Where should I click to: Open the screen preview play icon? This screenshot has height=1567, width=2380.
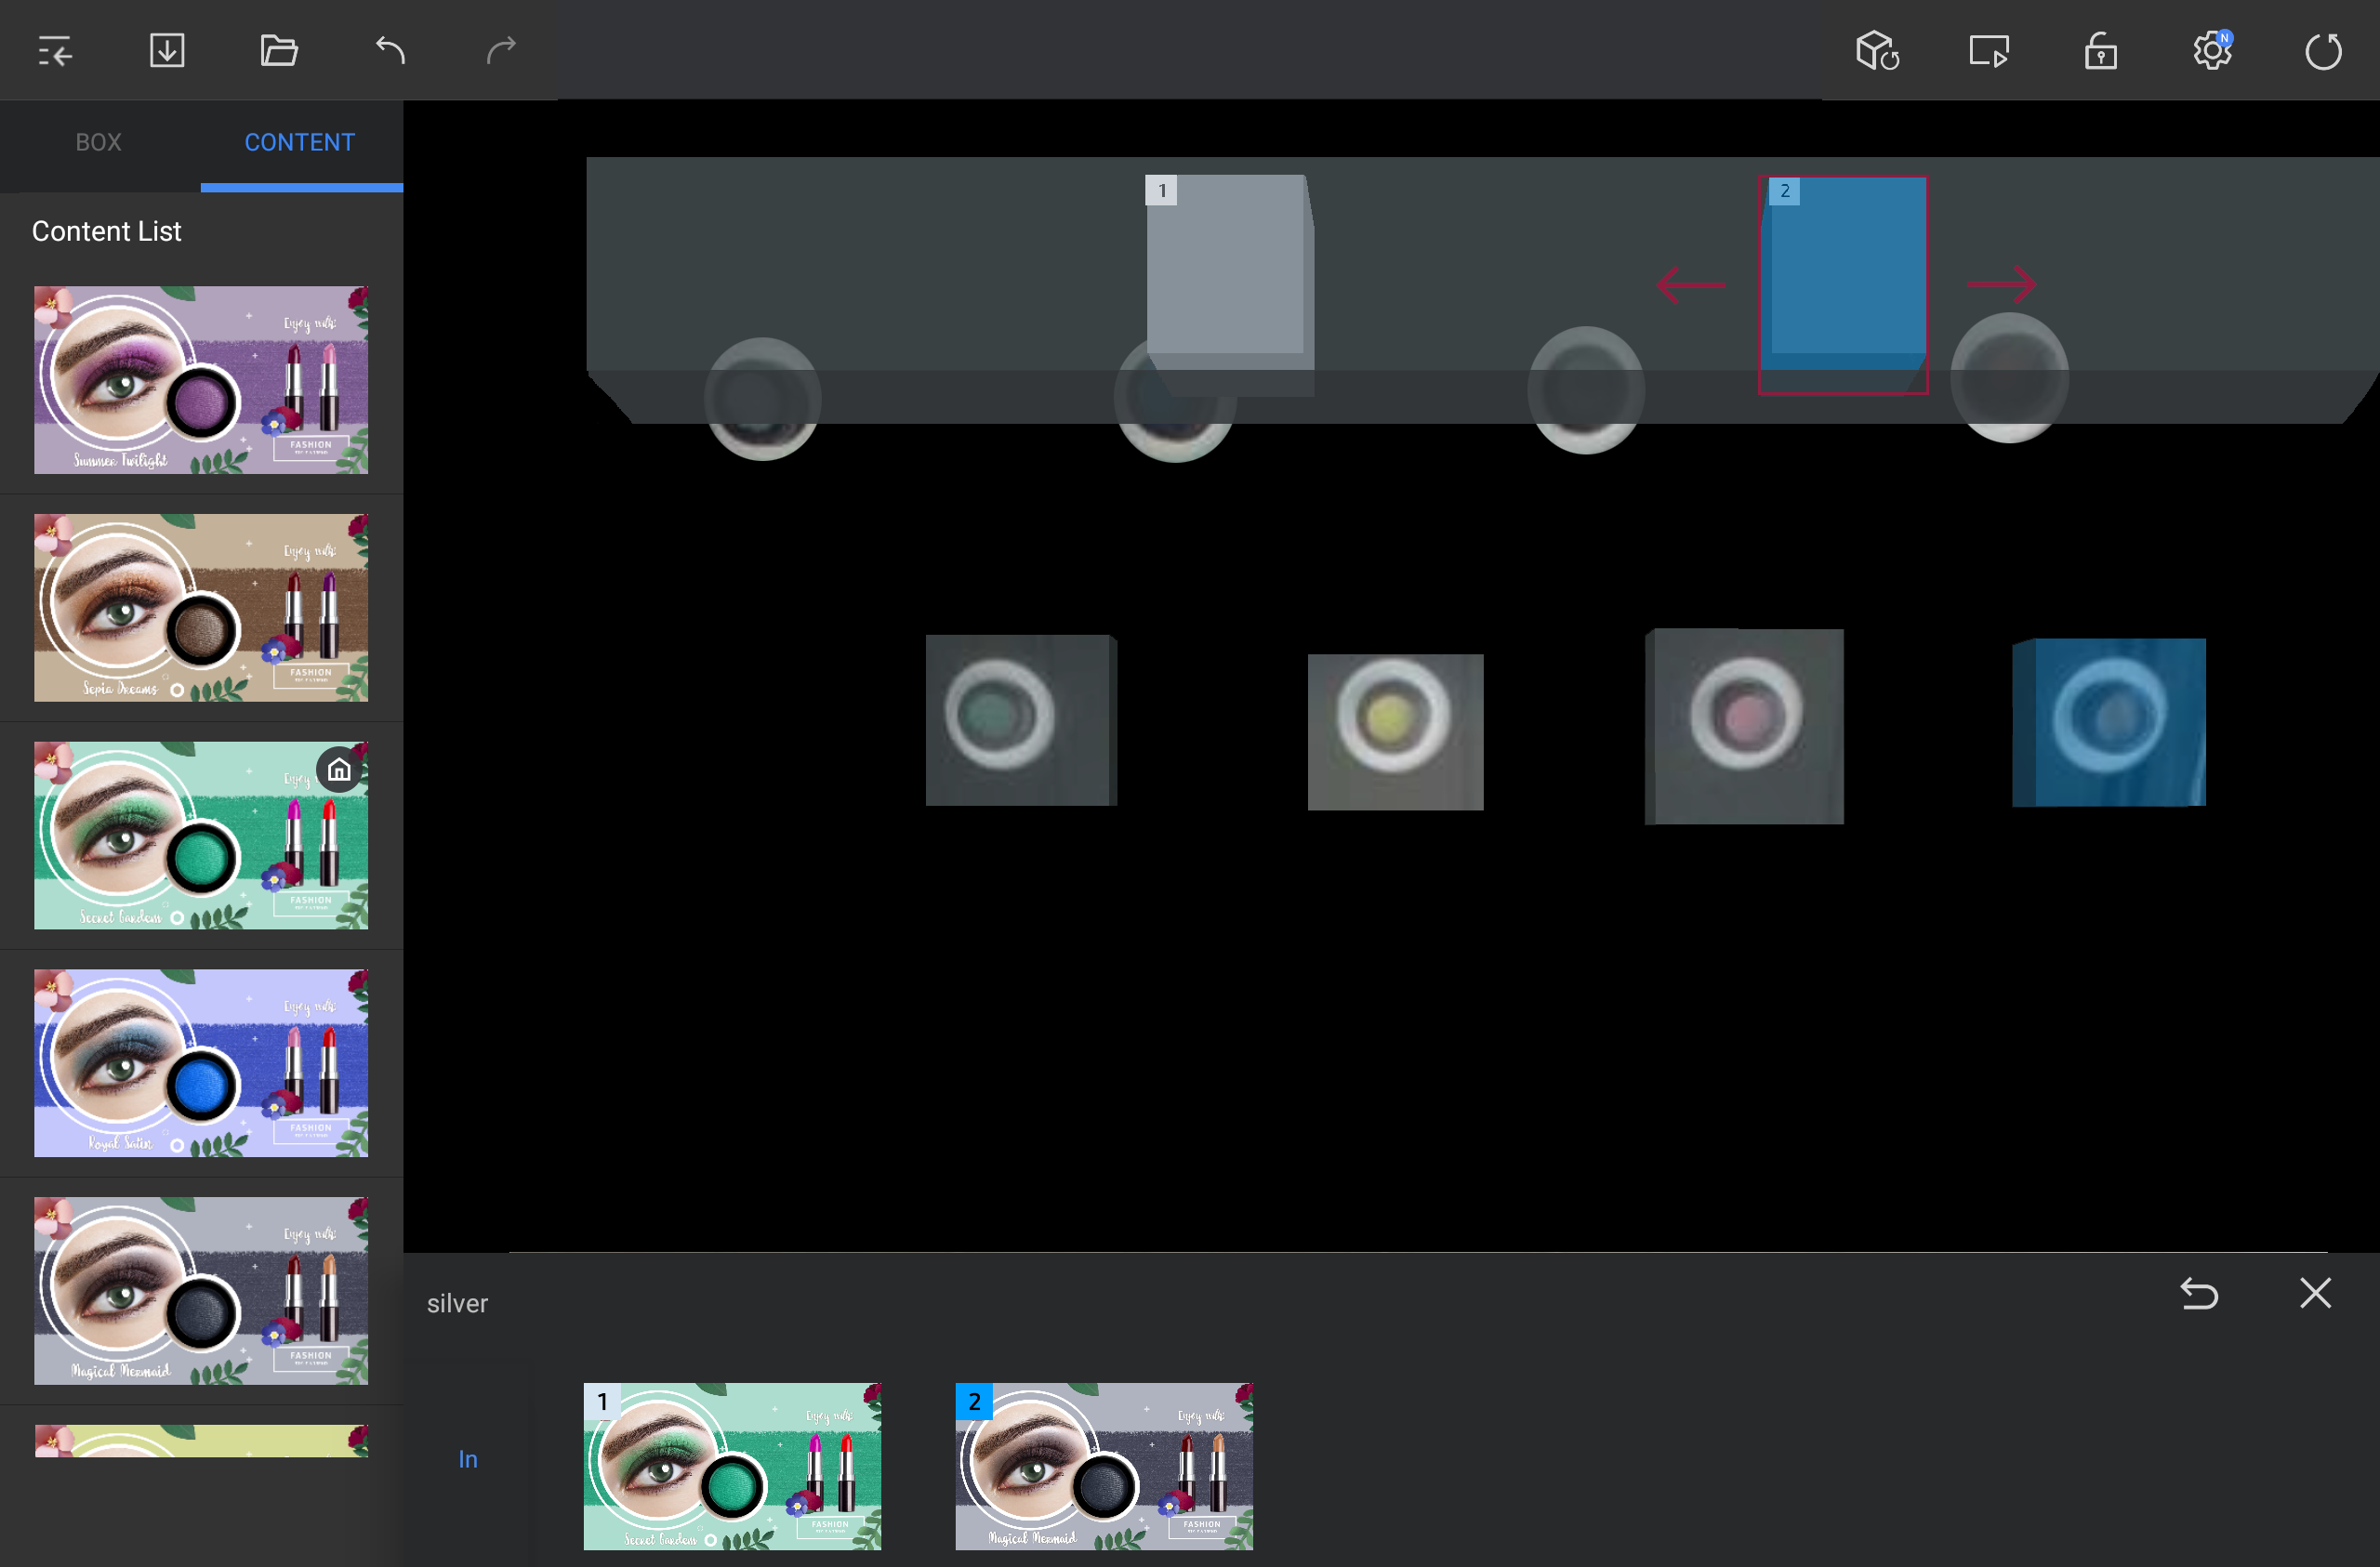click(1988, 50)
